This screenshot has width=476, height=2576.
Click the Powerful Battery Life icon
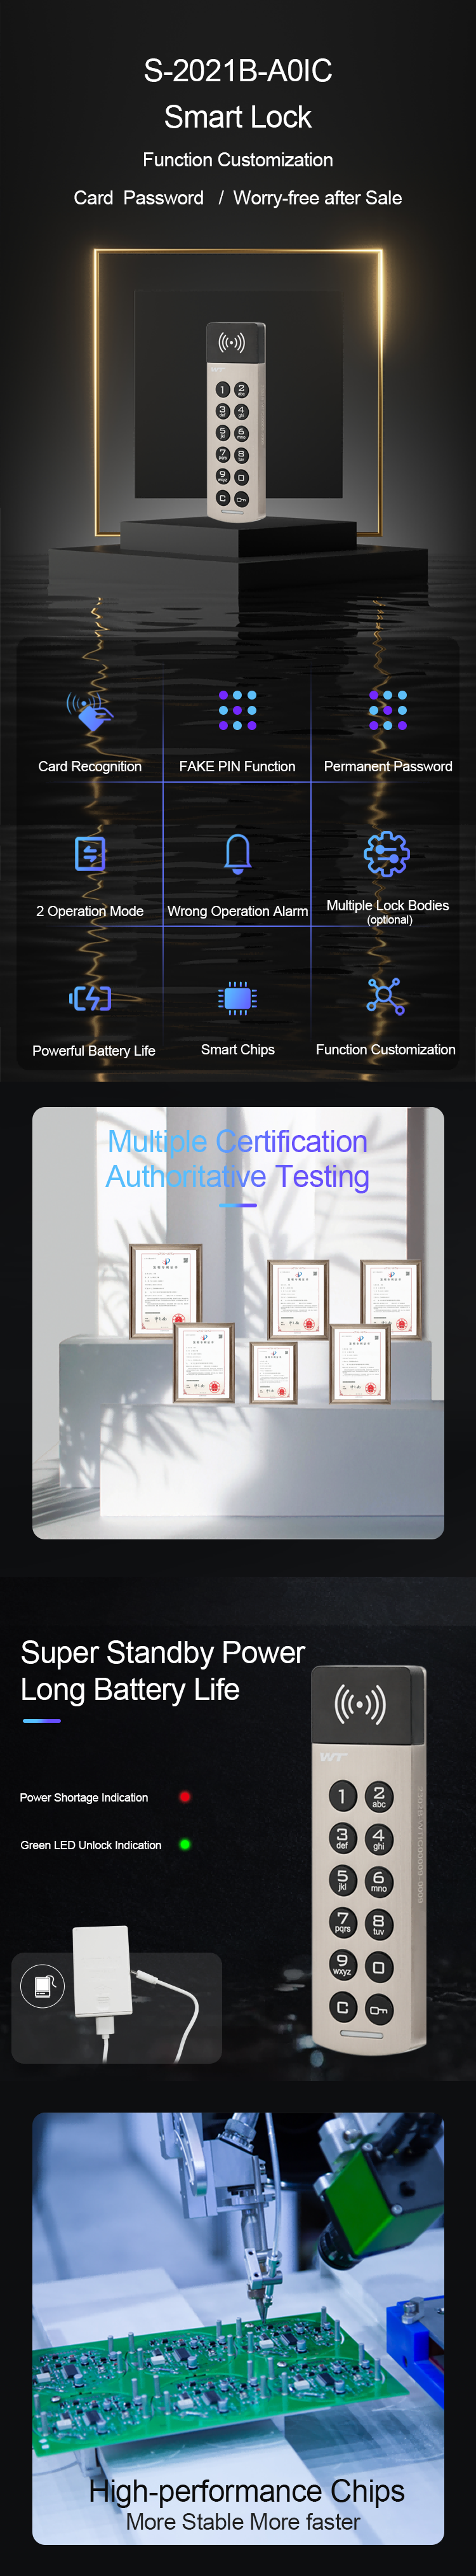(91, 997)
